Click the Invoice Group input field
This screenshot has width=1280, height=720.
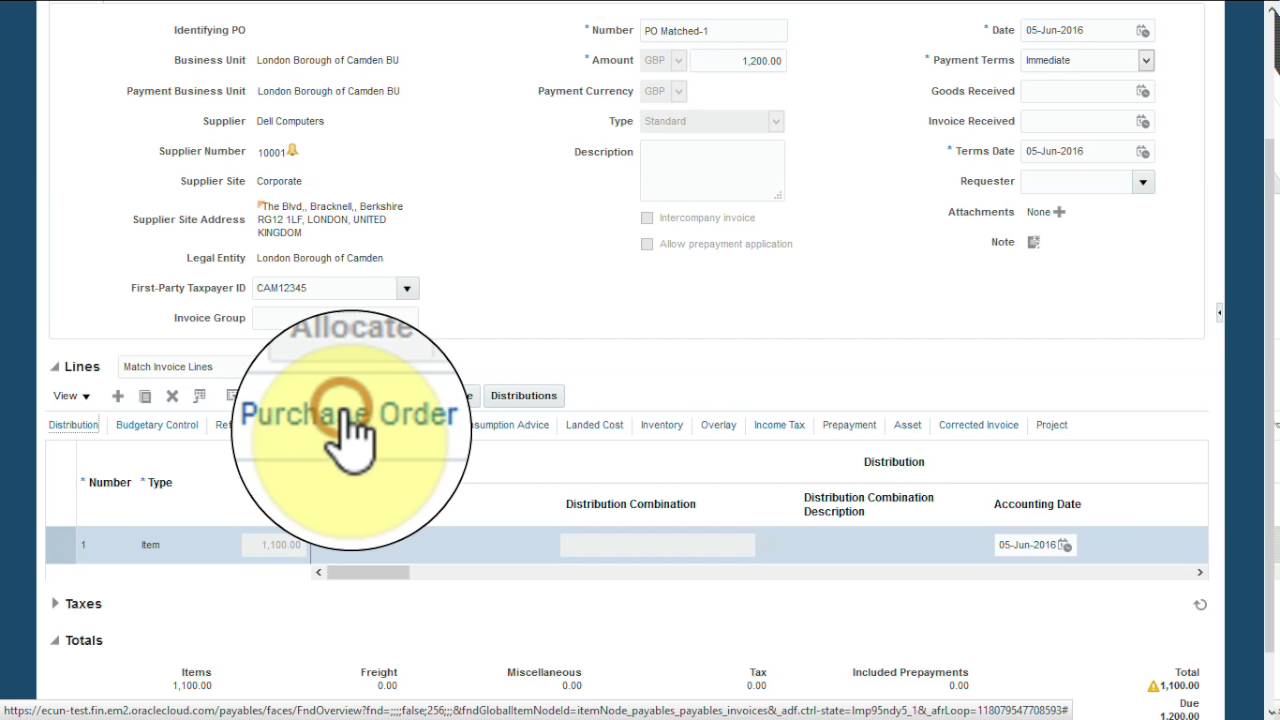pyautogui.click(x=335, y=318)
